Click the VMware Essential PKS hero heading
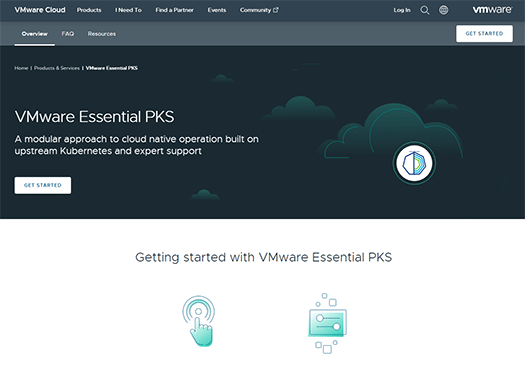 point(94,117)
